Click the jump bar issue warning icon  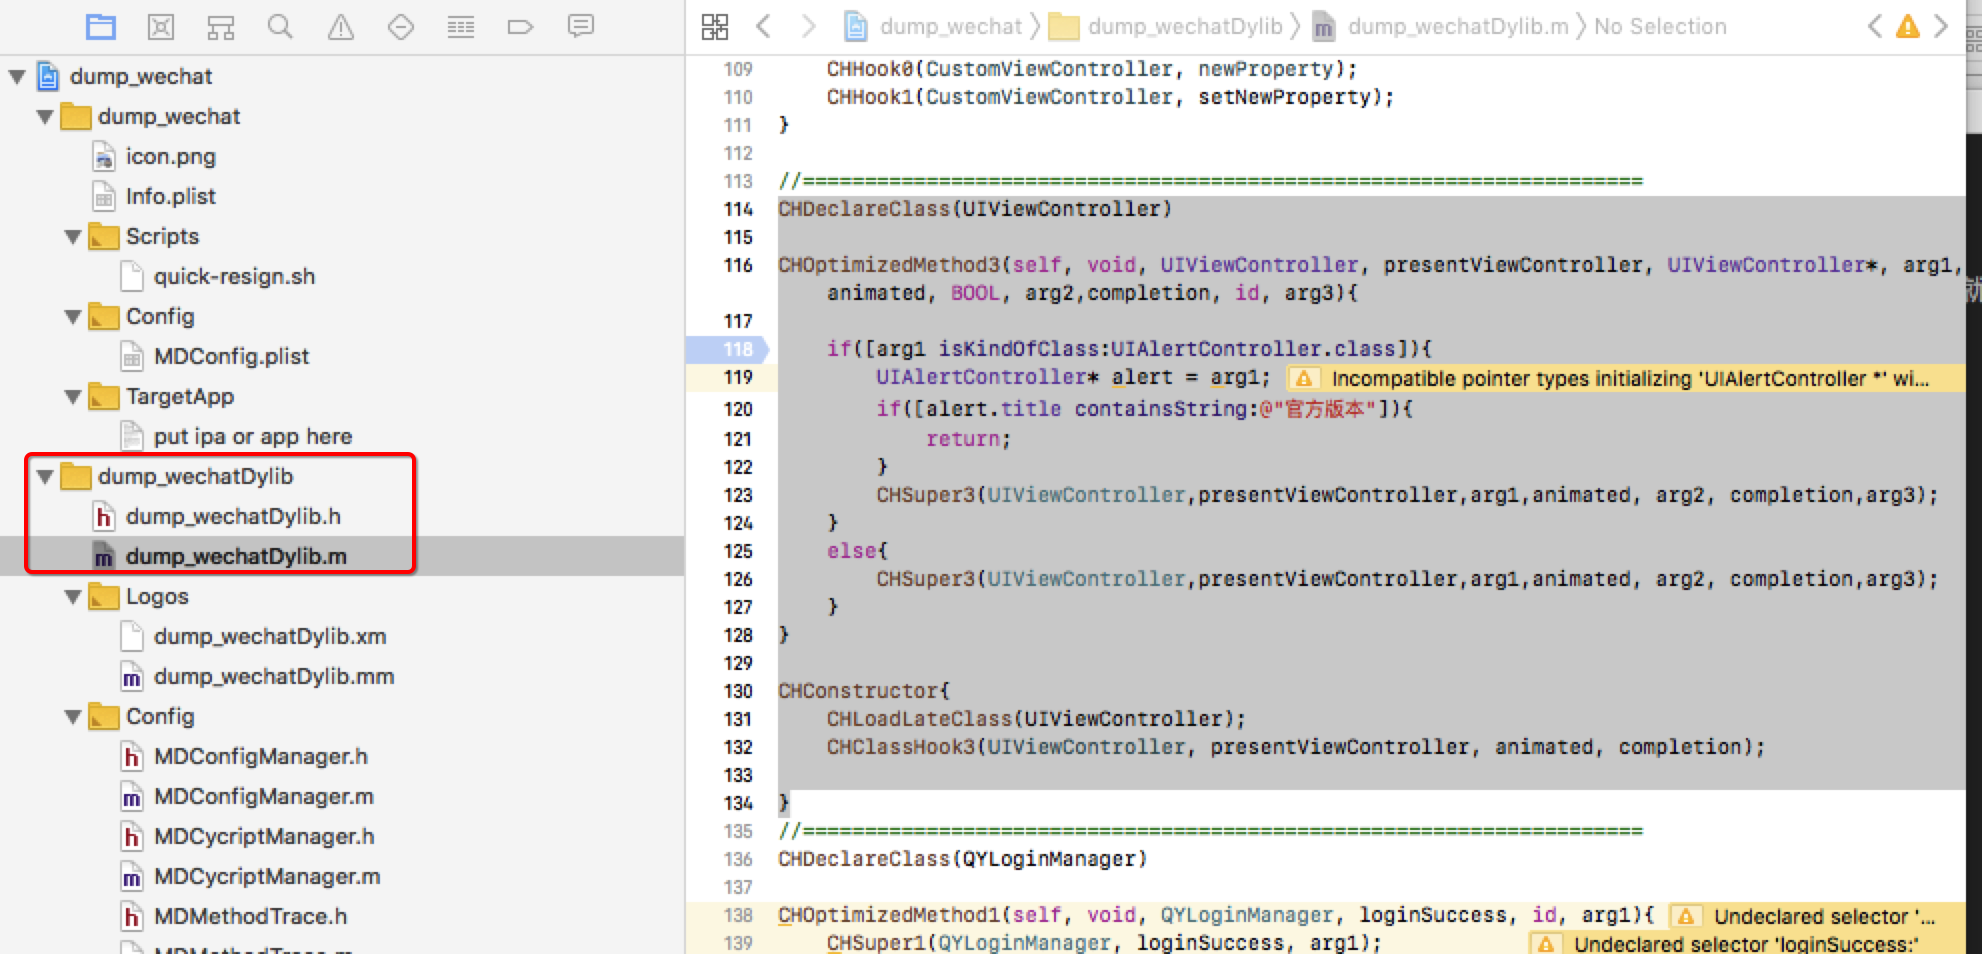tap(1908, 26)
